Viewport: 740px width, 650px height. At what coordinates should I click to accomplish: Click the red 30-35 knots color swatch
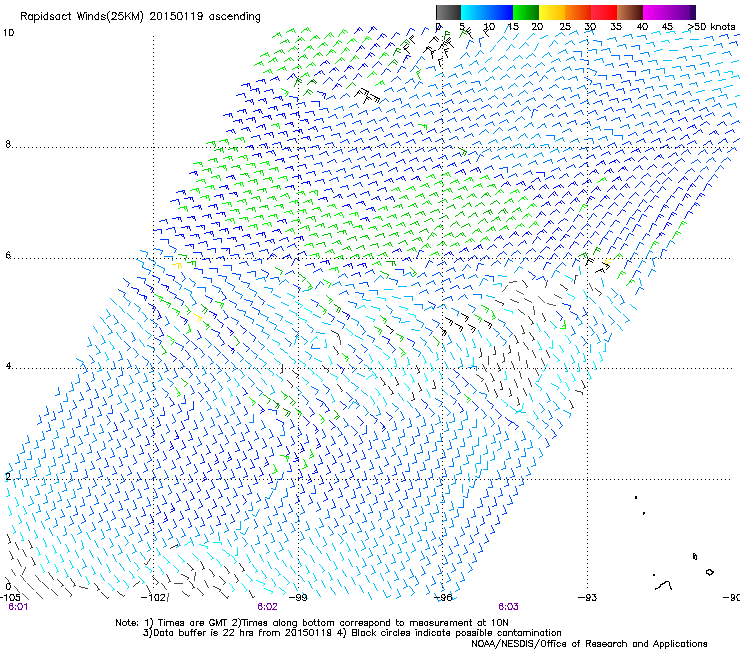(604, 12)
